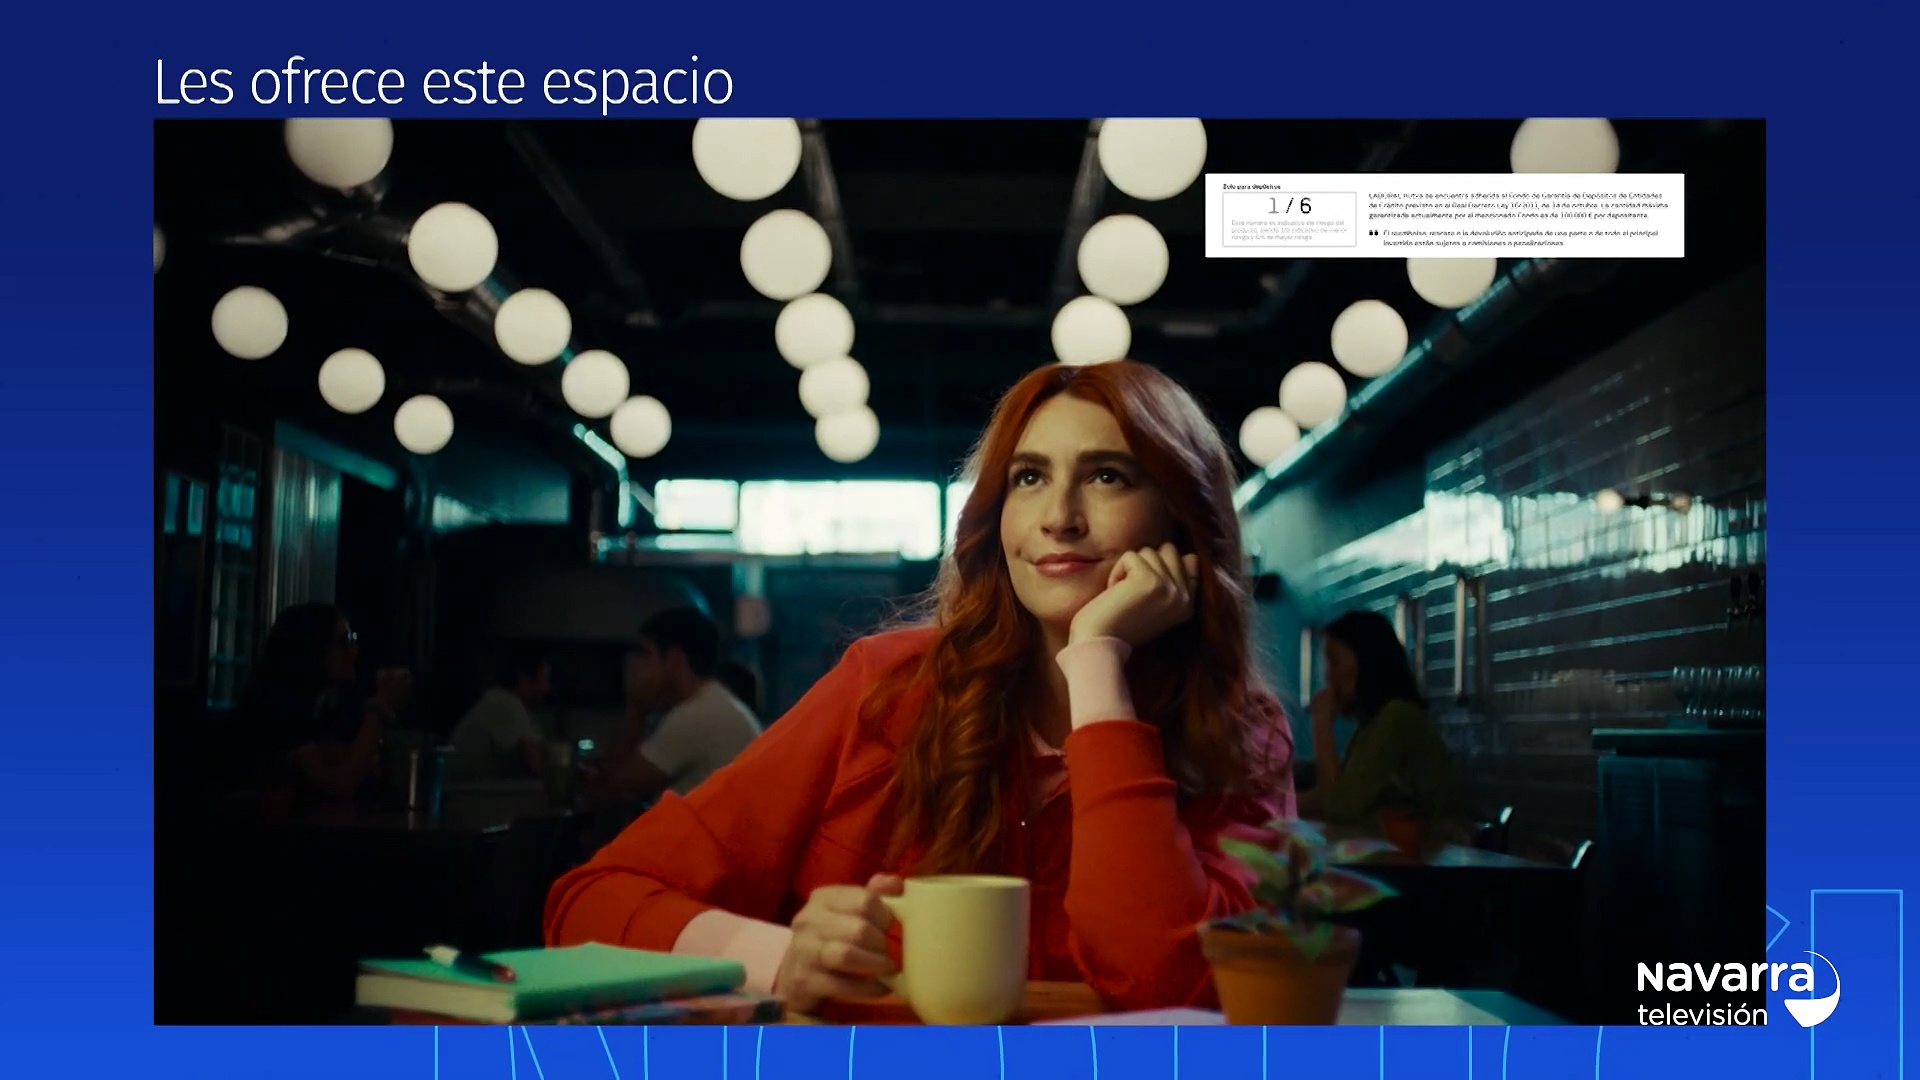1920x1080 pixels.
Task: Click the pen lying on the notebook
Action: coord(470,963)
